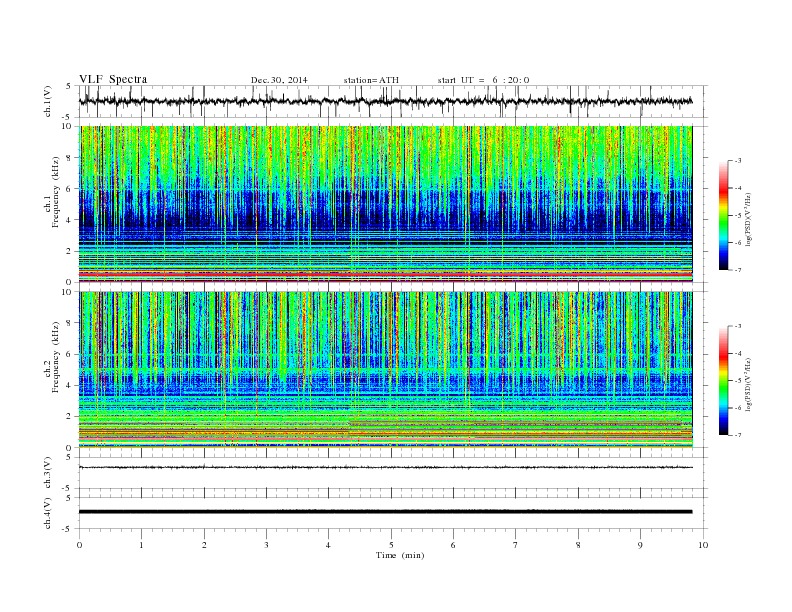Click inside the ch.2 spectrogram panel

pyautogui.click(x=385, y=370)
